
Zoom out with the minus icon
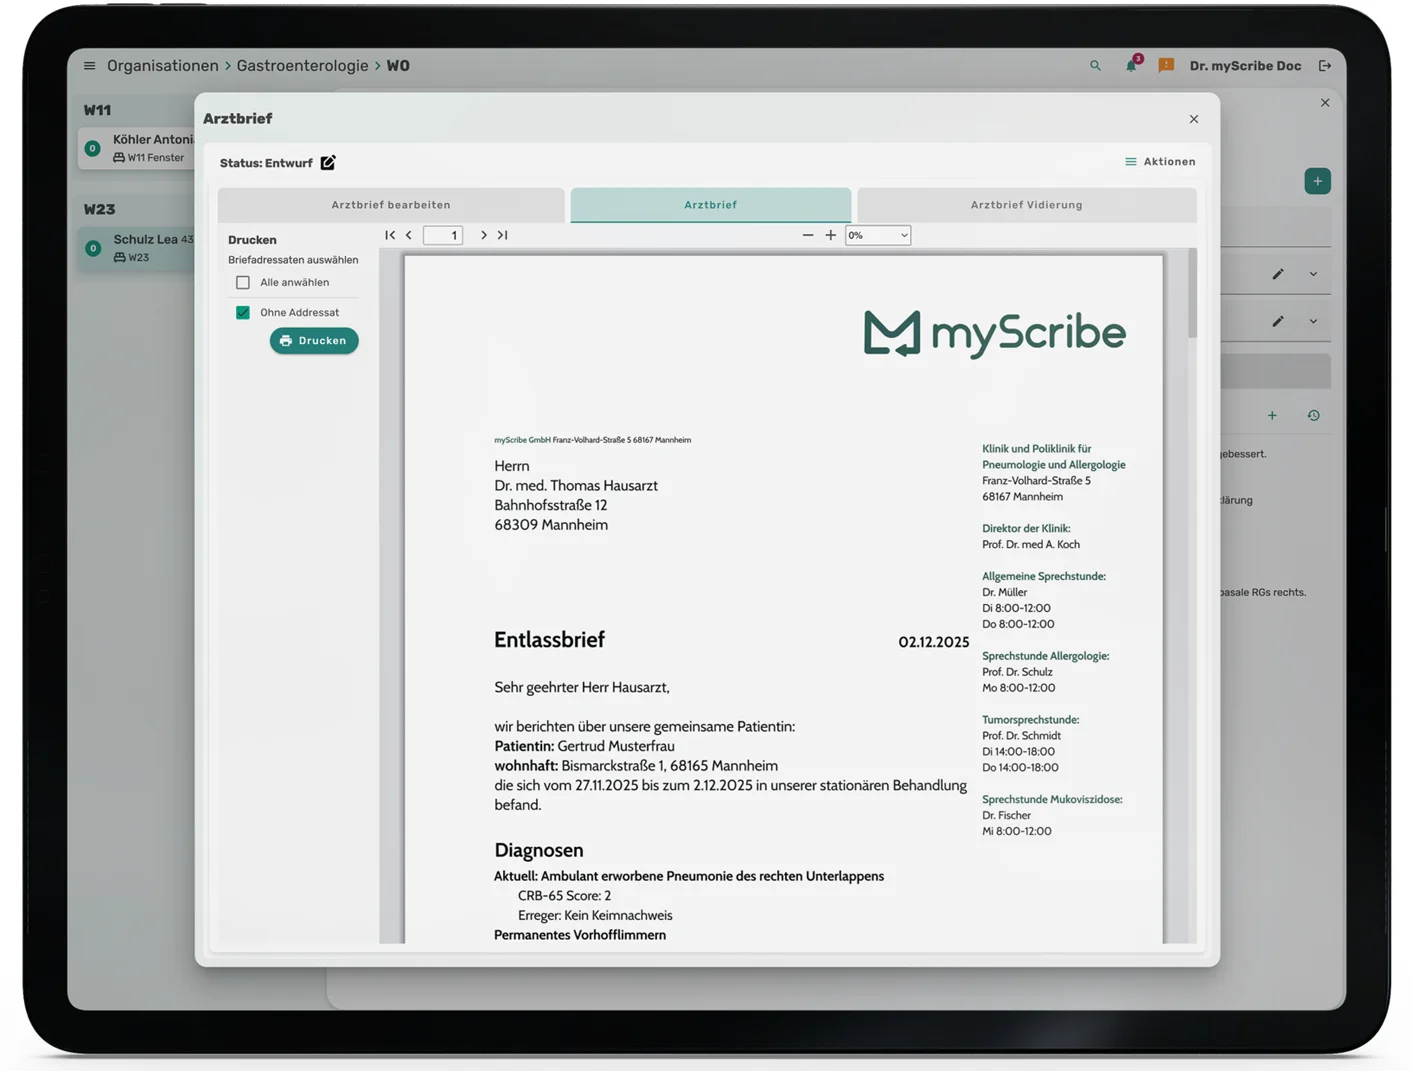tap(808, 235)
